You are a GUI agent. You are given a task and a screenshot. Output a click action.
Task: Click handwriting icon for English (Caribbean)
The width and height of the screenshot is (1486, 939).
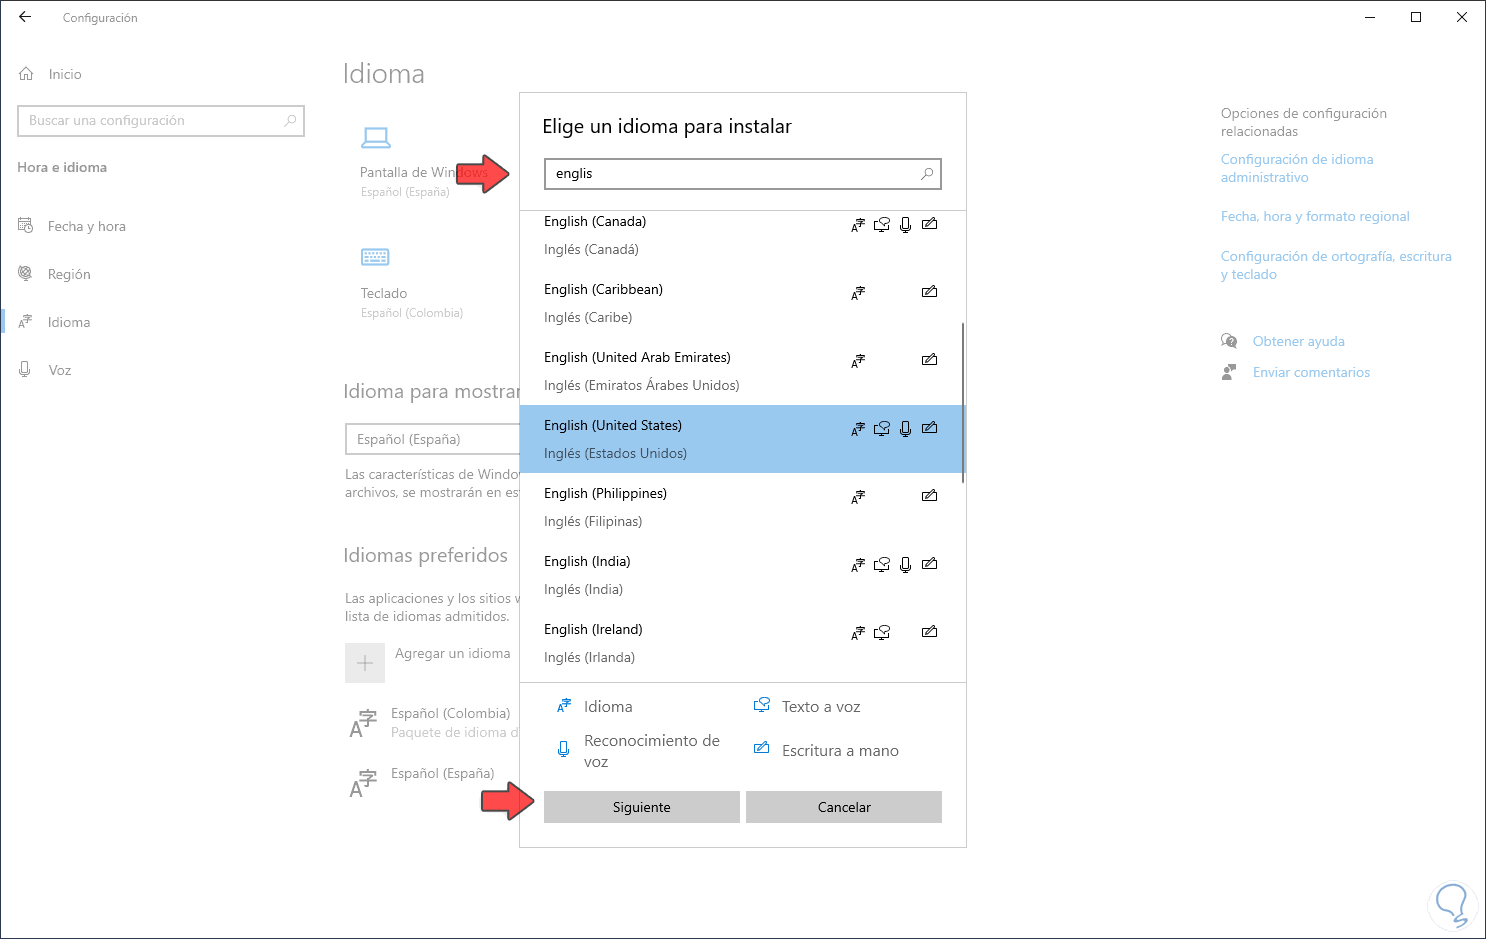929,292
